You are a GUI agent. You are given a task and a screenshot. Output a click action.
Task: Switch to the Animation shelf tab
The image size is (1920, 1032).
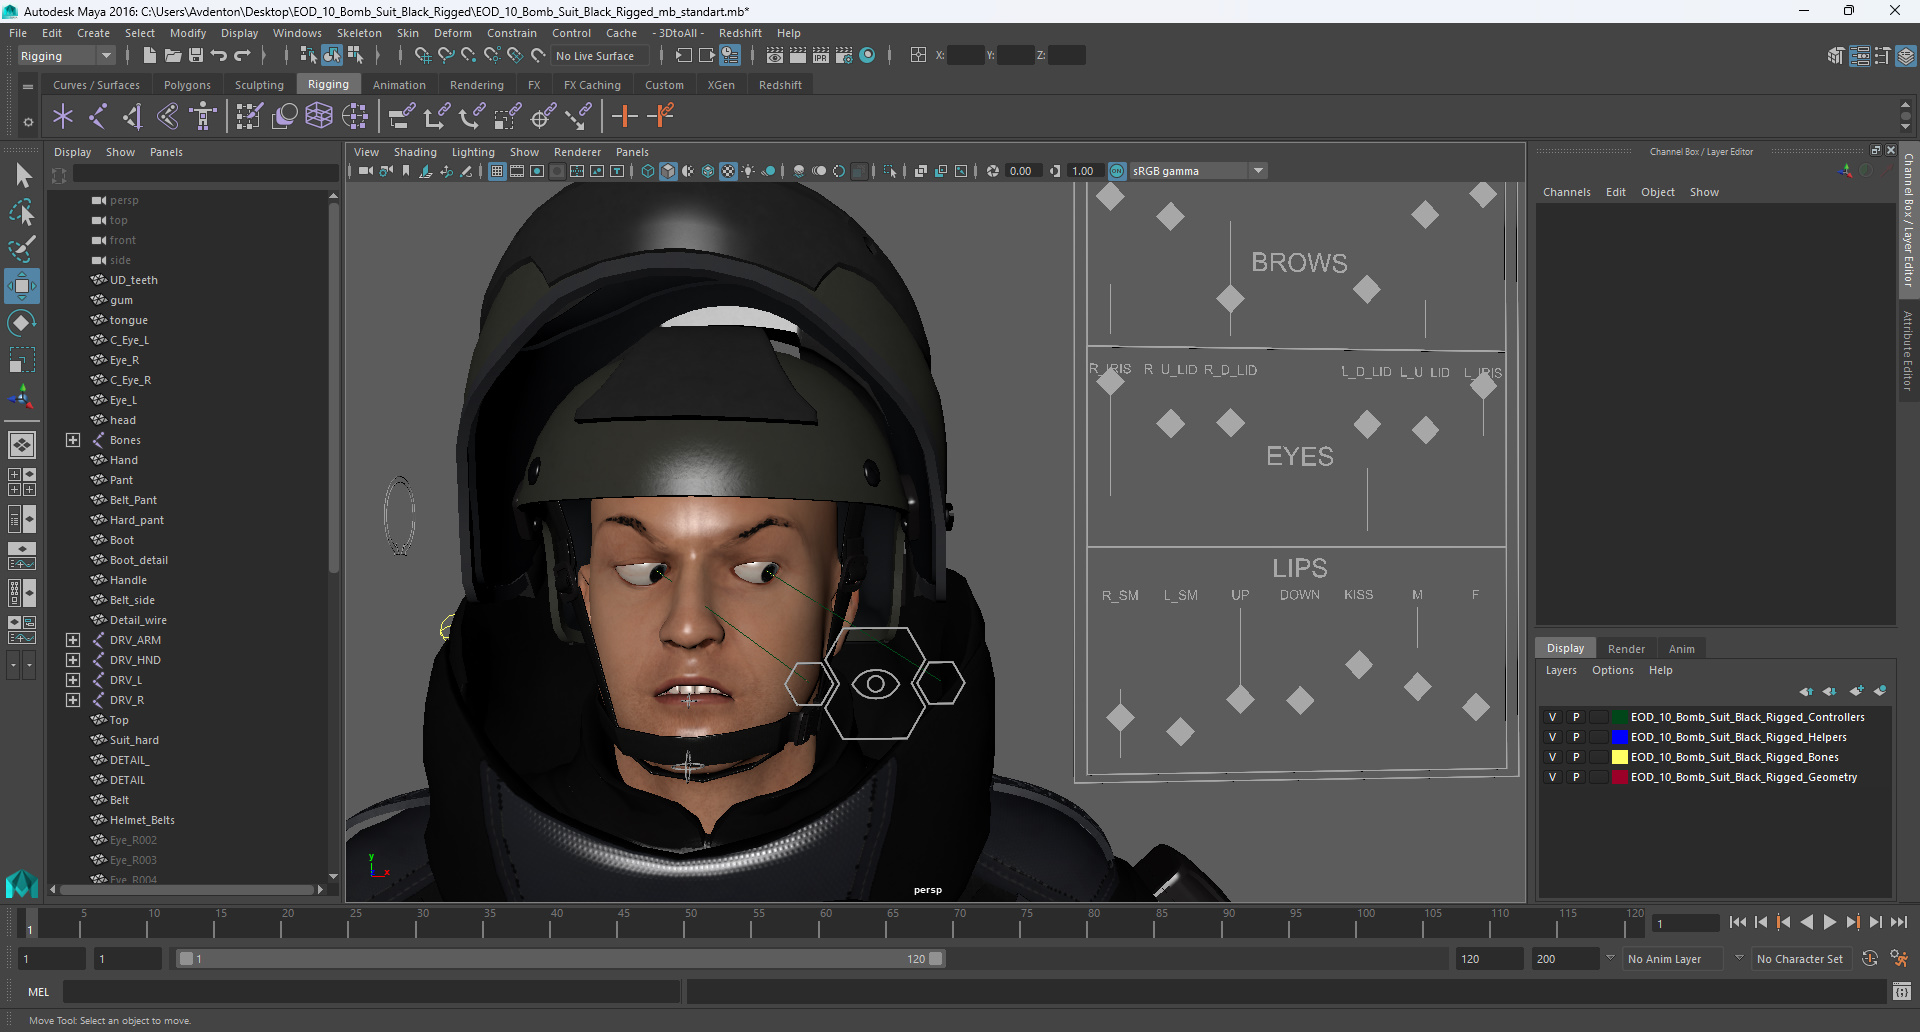coord(399,85)
